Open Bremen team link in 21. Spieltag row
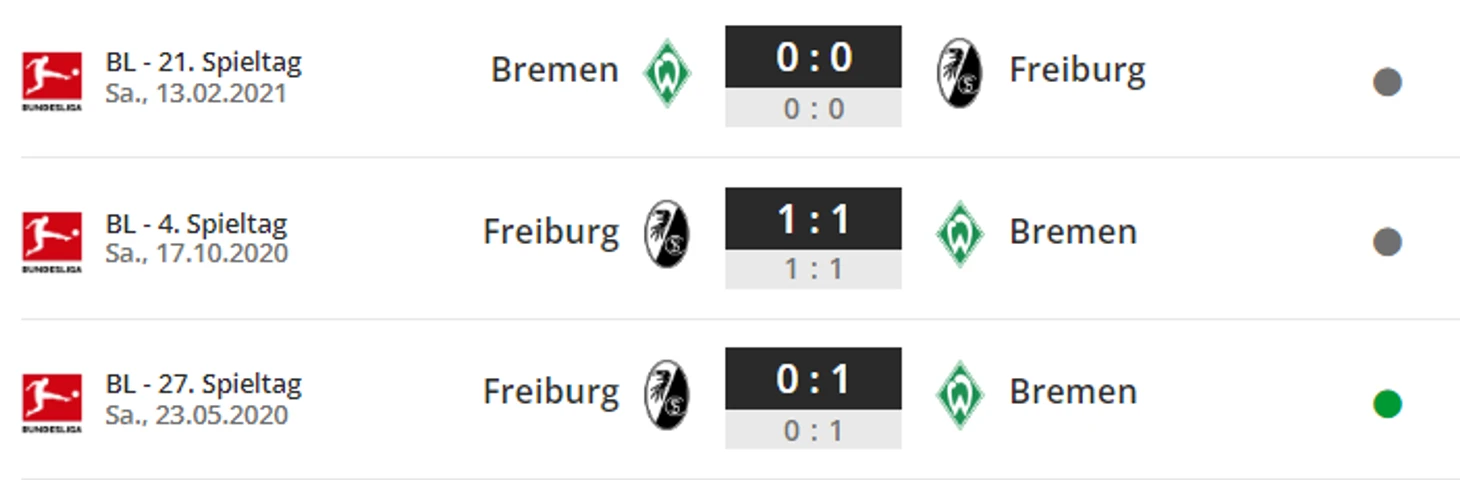Viewport: 1460px width, 480px height. 555,70
